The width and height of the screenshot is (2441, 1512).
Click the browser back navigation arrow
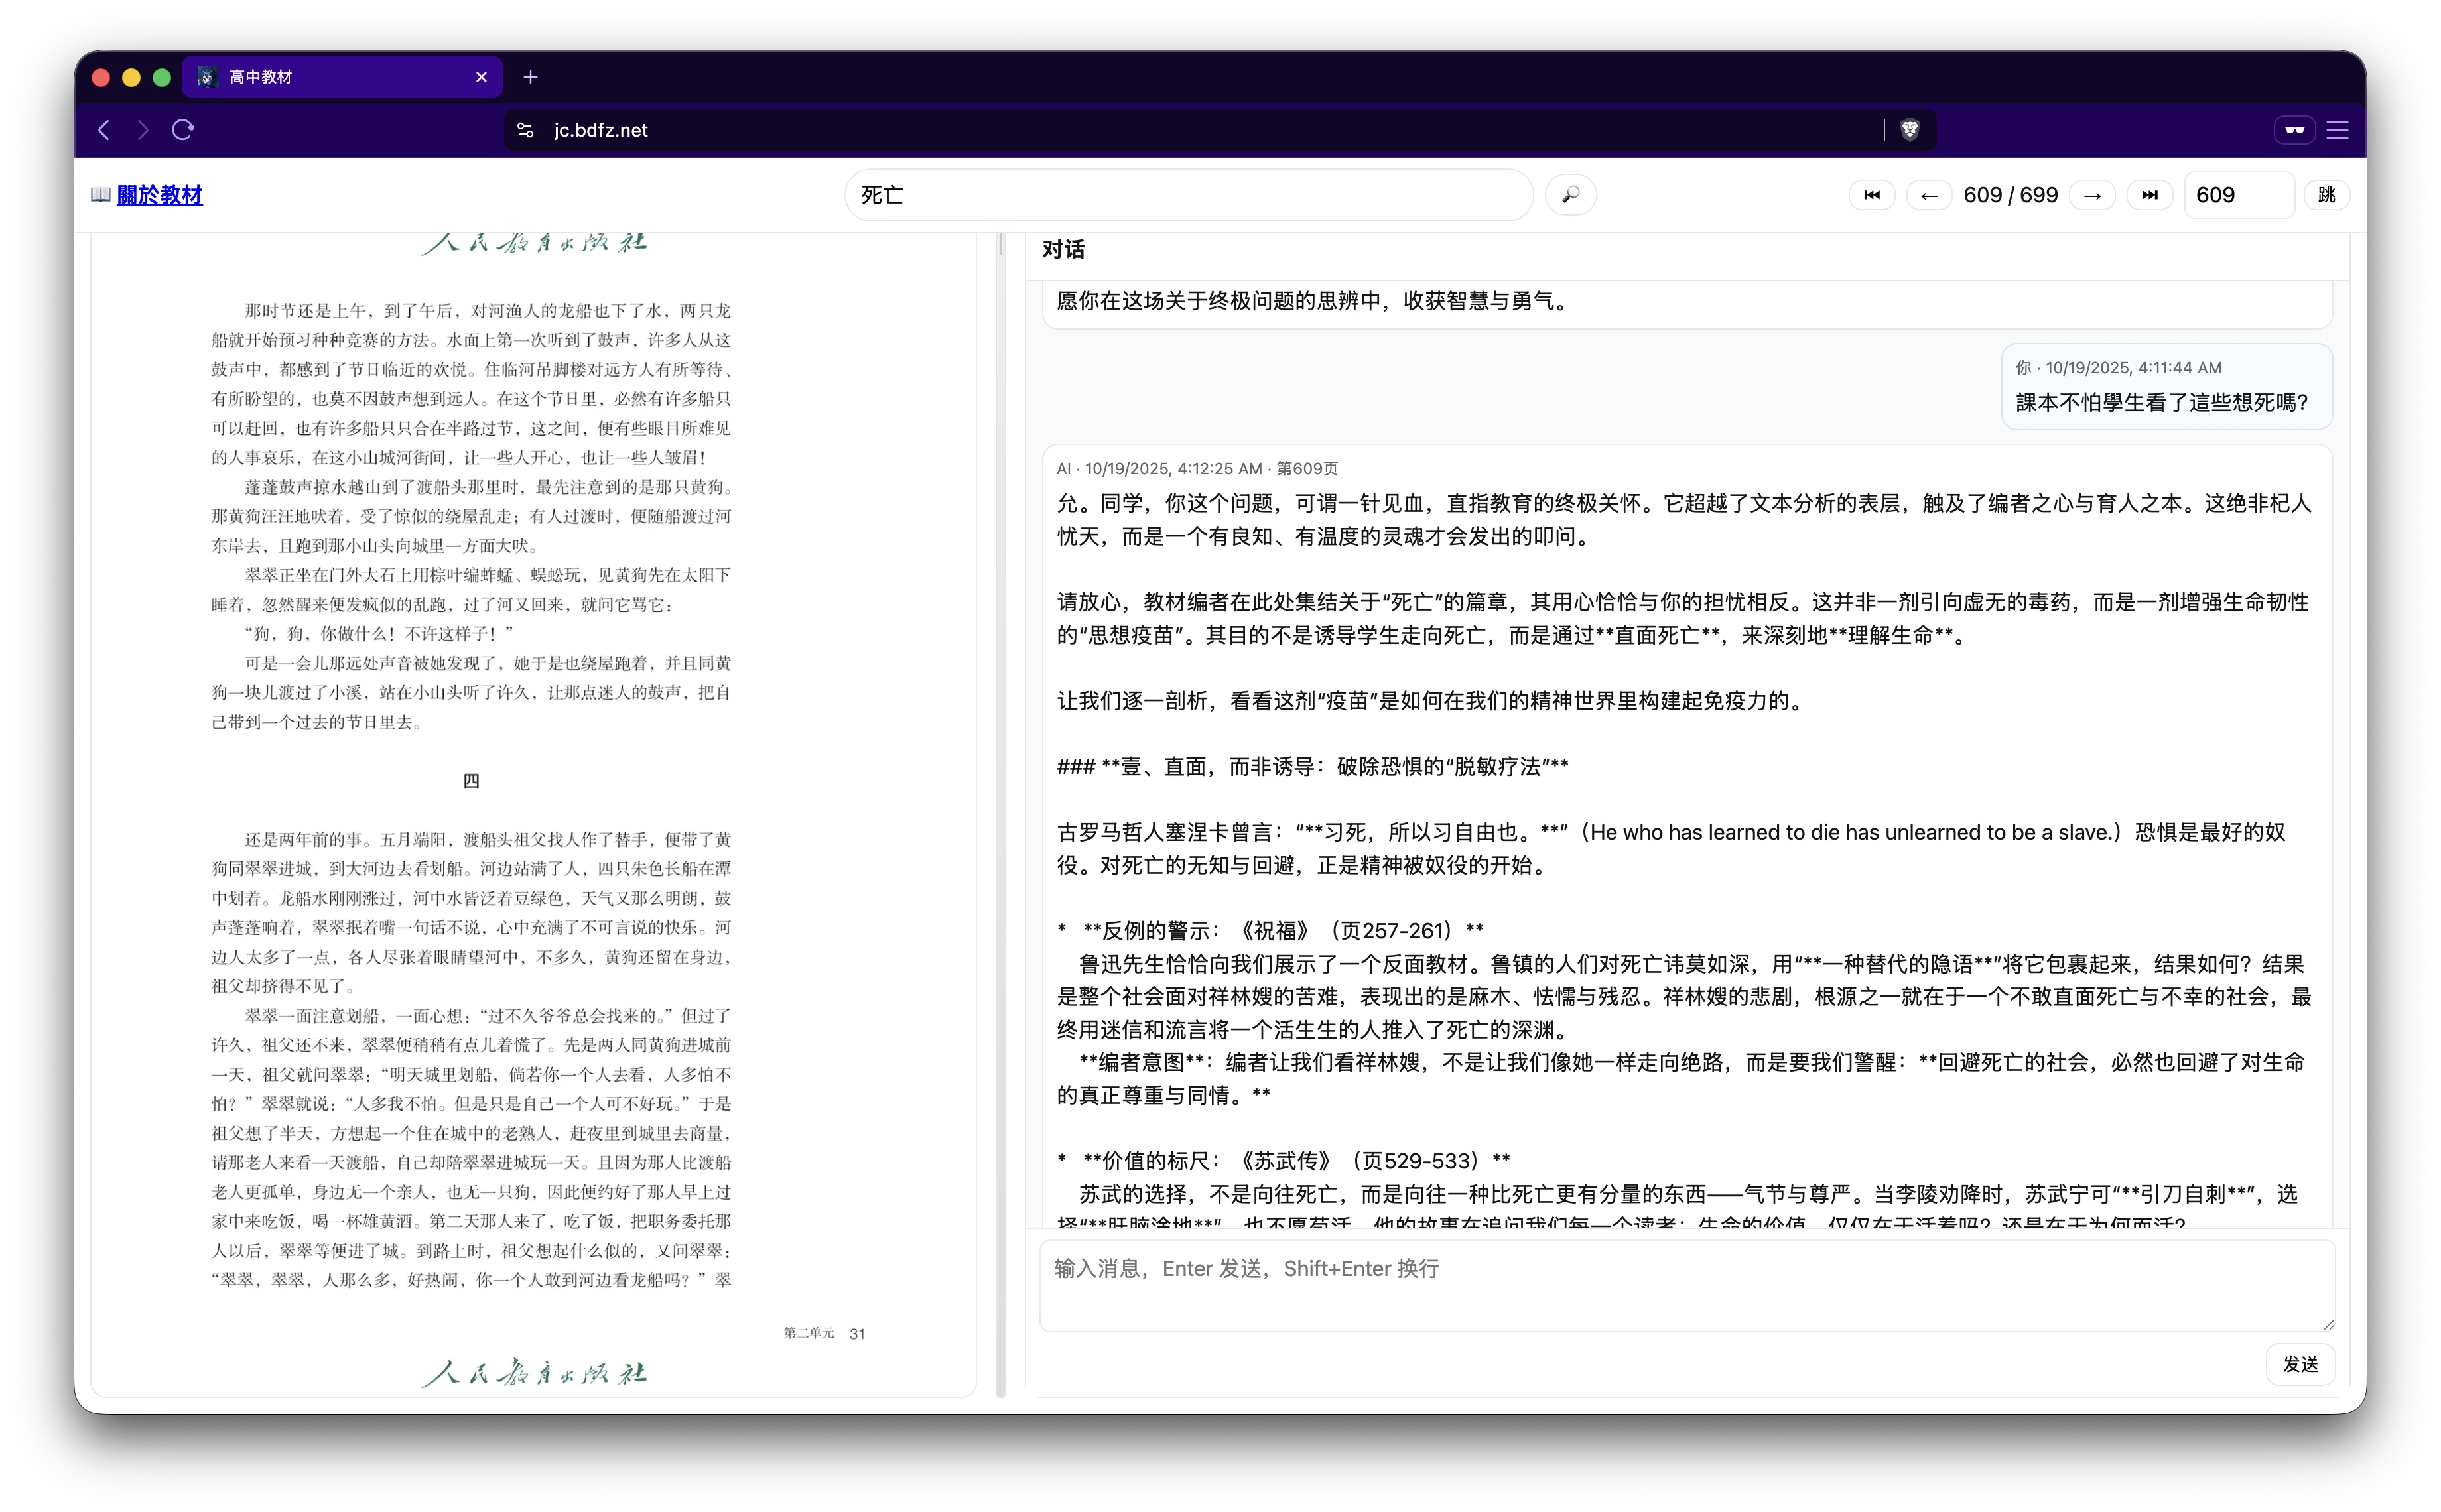point(104,130)
